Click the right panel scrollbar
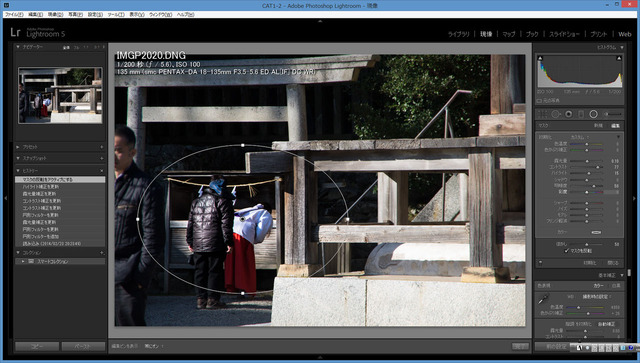The width and height of the screenshot is (640, 363). click(629, 273)
